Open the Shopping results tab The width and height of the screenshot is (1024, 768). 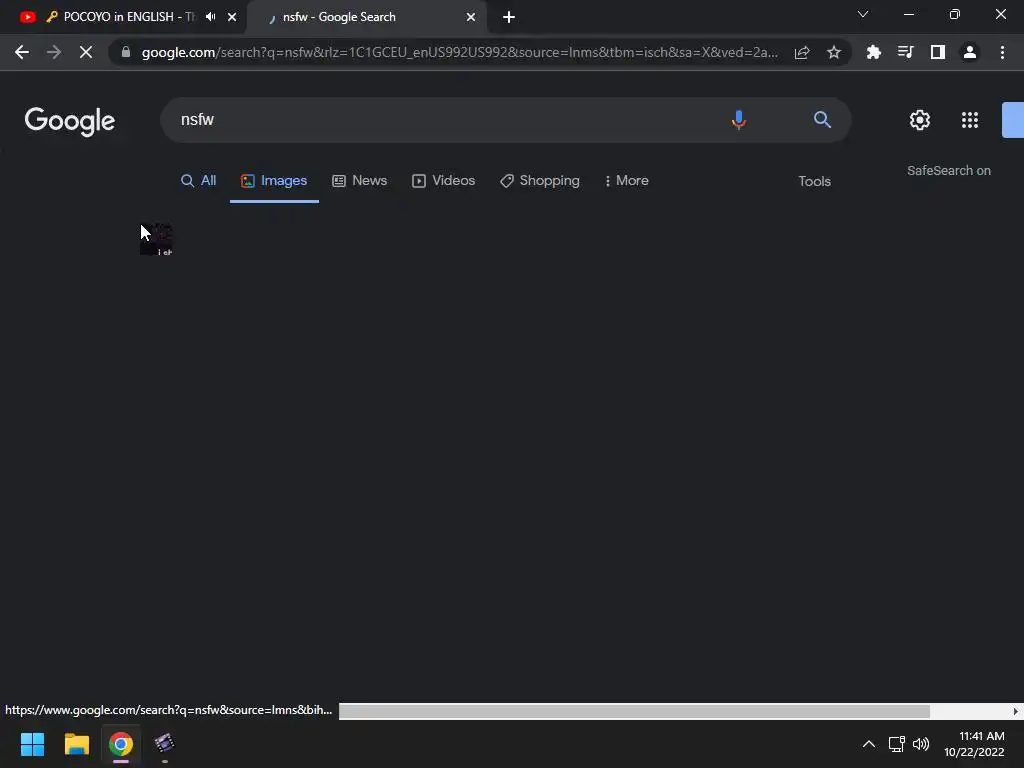[540, 181]
